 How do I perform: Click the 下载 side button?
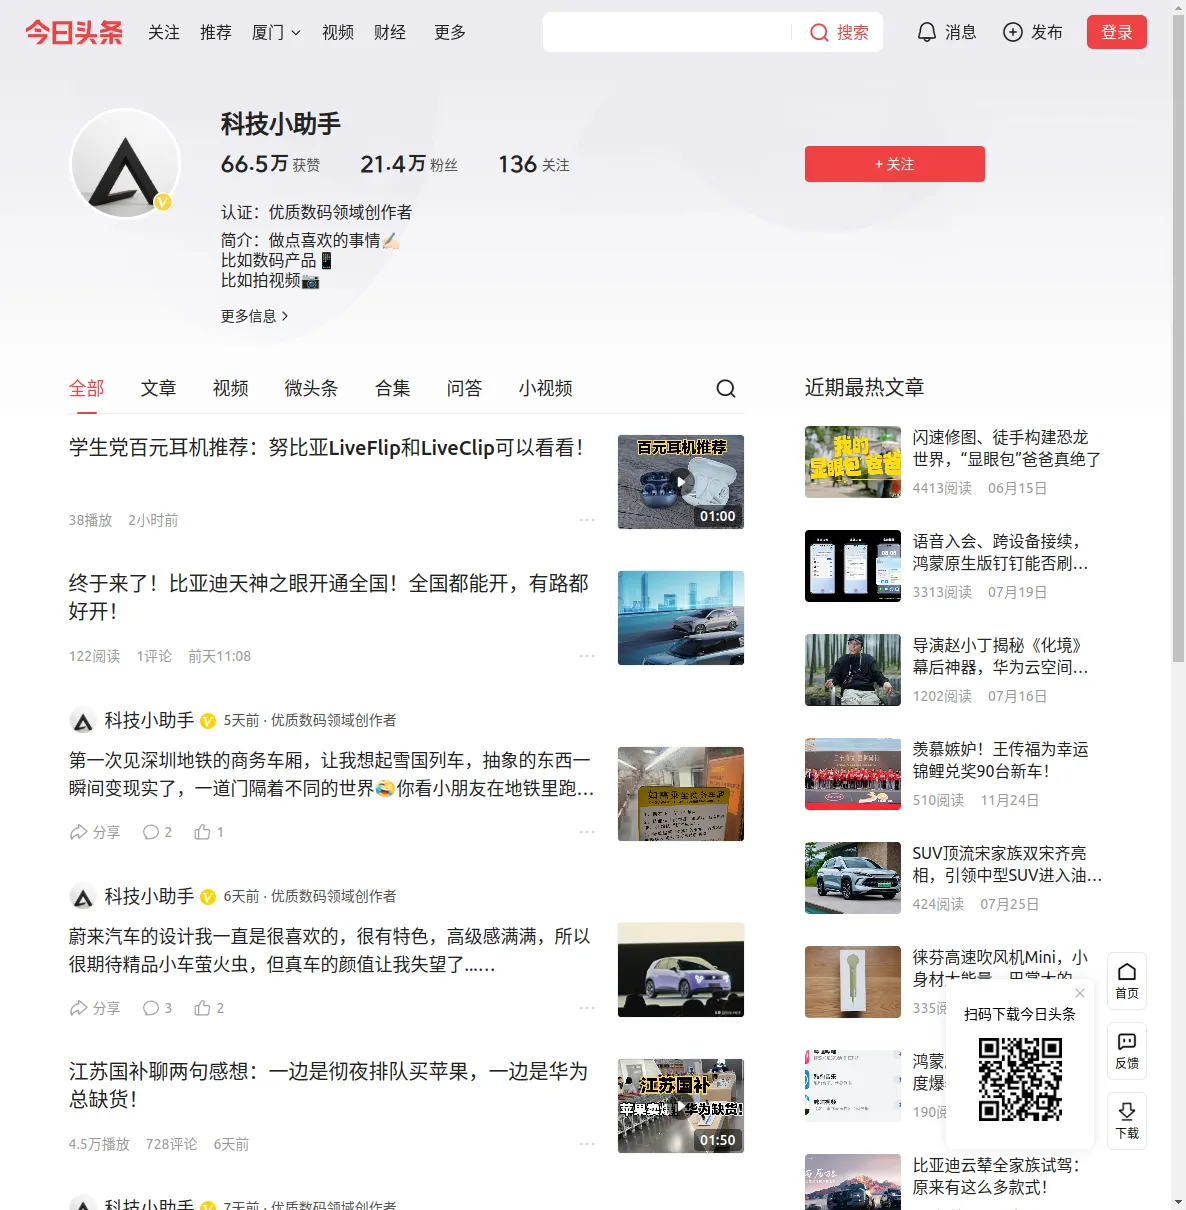click(x=1127, y=1121)
